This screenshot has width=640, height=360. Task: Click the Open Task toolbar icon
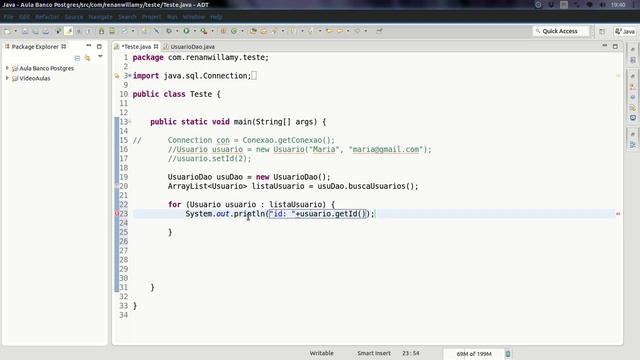(x=263, y=31)
